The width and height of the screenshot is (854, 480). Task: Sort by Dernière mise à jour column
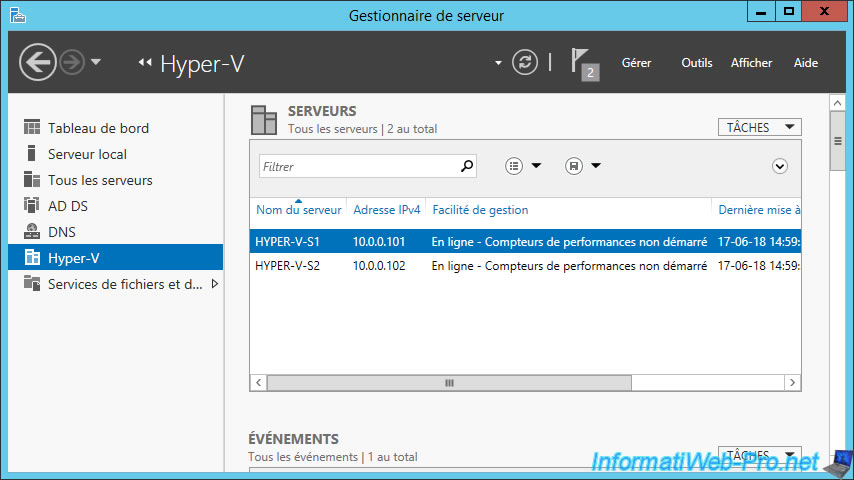click(757, 210)
